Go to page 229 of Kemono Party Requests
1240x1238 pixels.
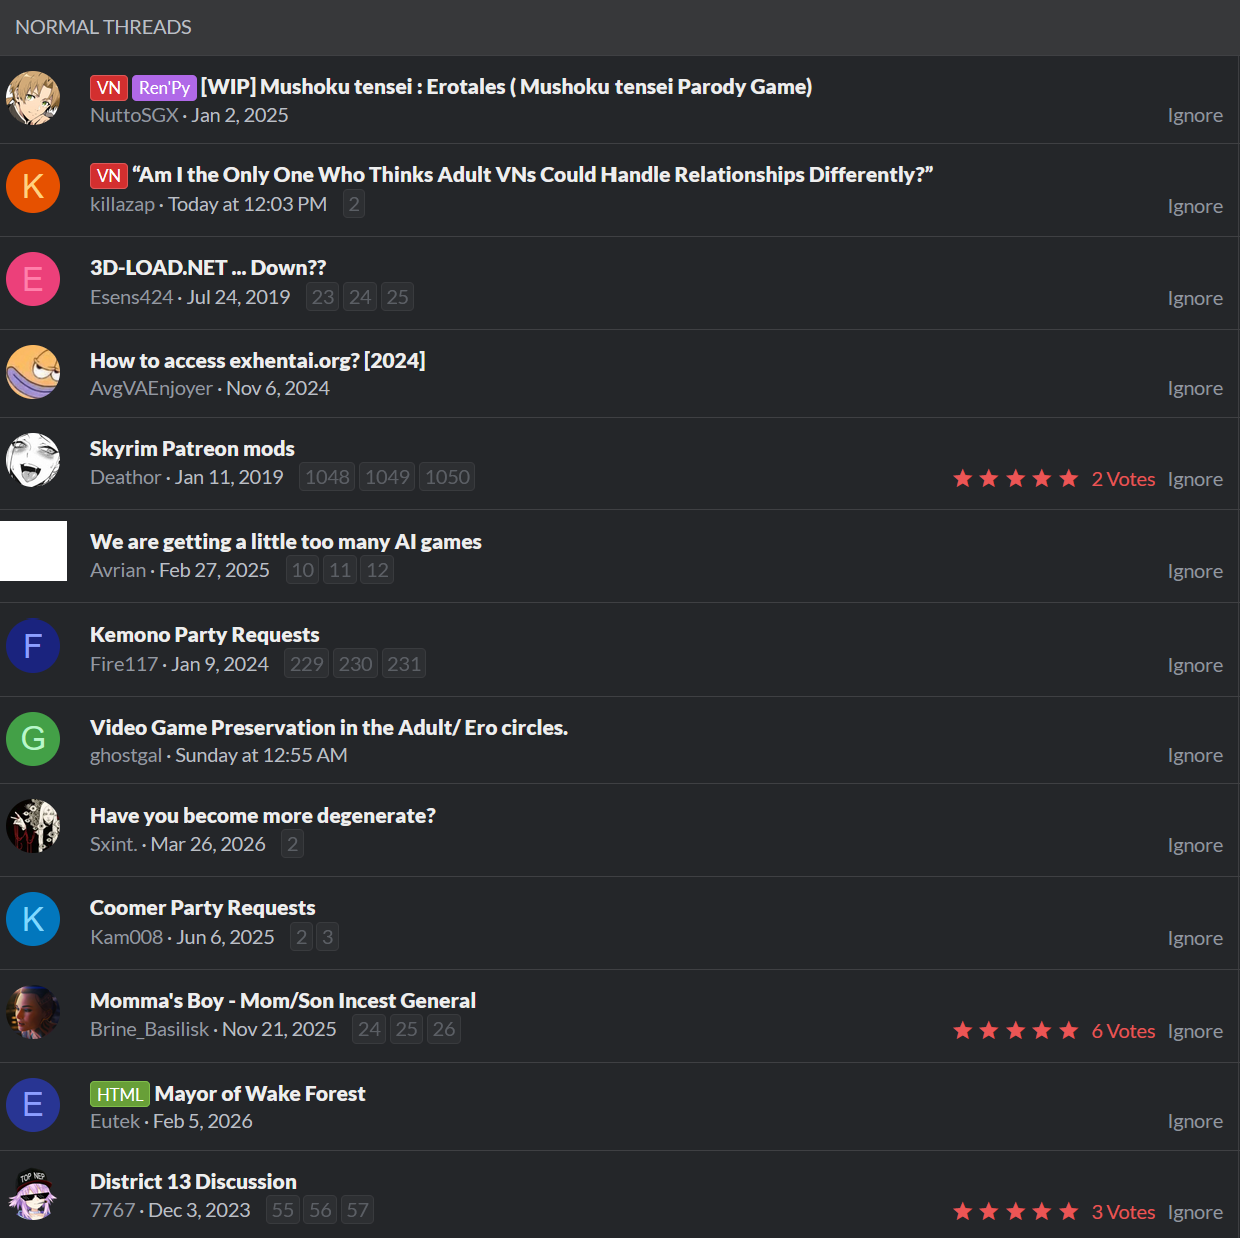tap(306, 664)
